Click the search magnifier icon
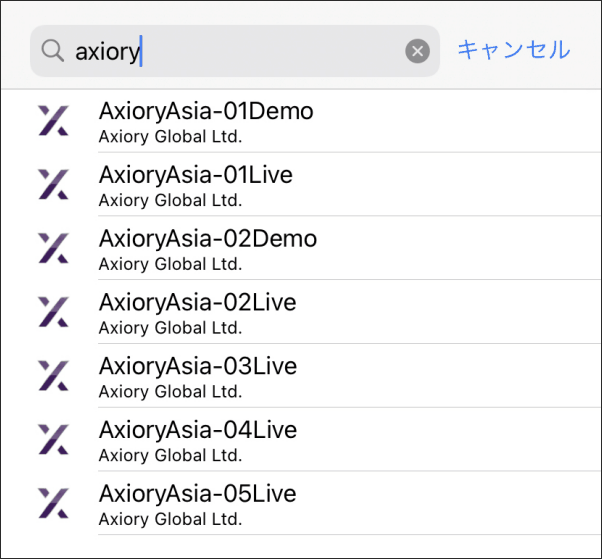The width and height of the screenshot is (602, 559). pyautogui.click(x=52, y=51)
